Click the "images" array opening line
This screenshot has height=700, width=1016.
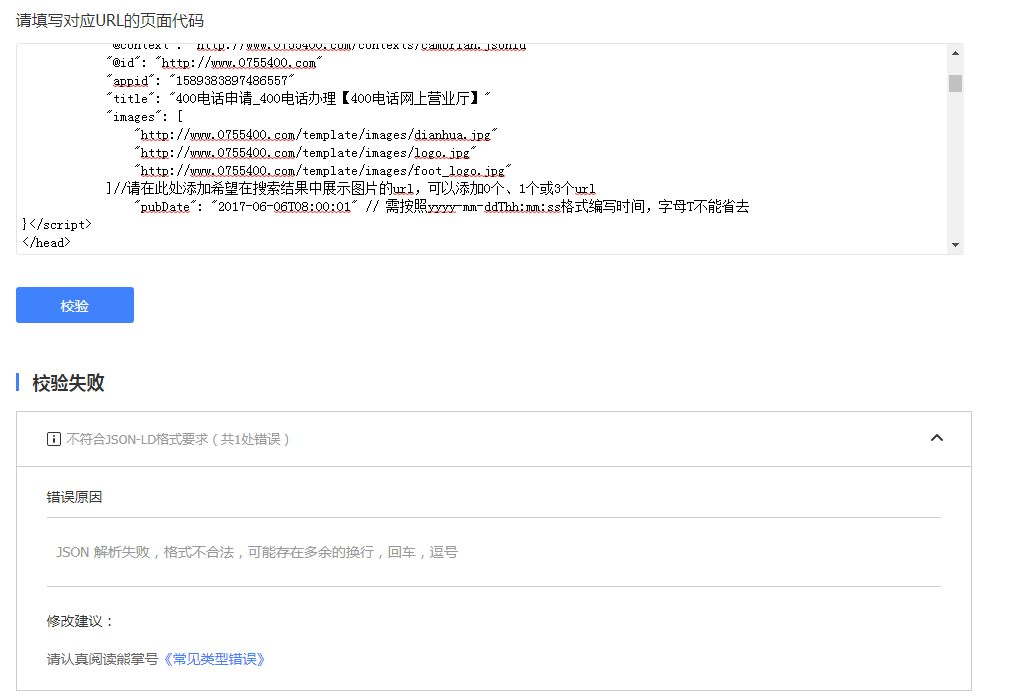pos(146,117)
